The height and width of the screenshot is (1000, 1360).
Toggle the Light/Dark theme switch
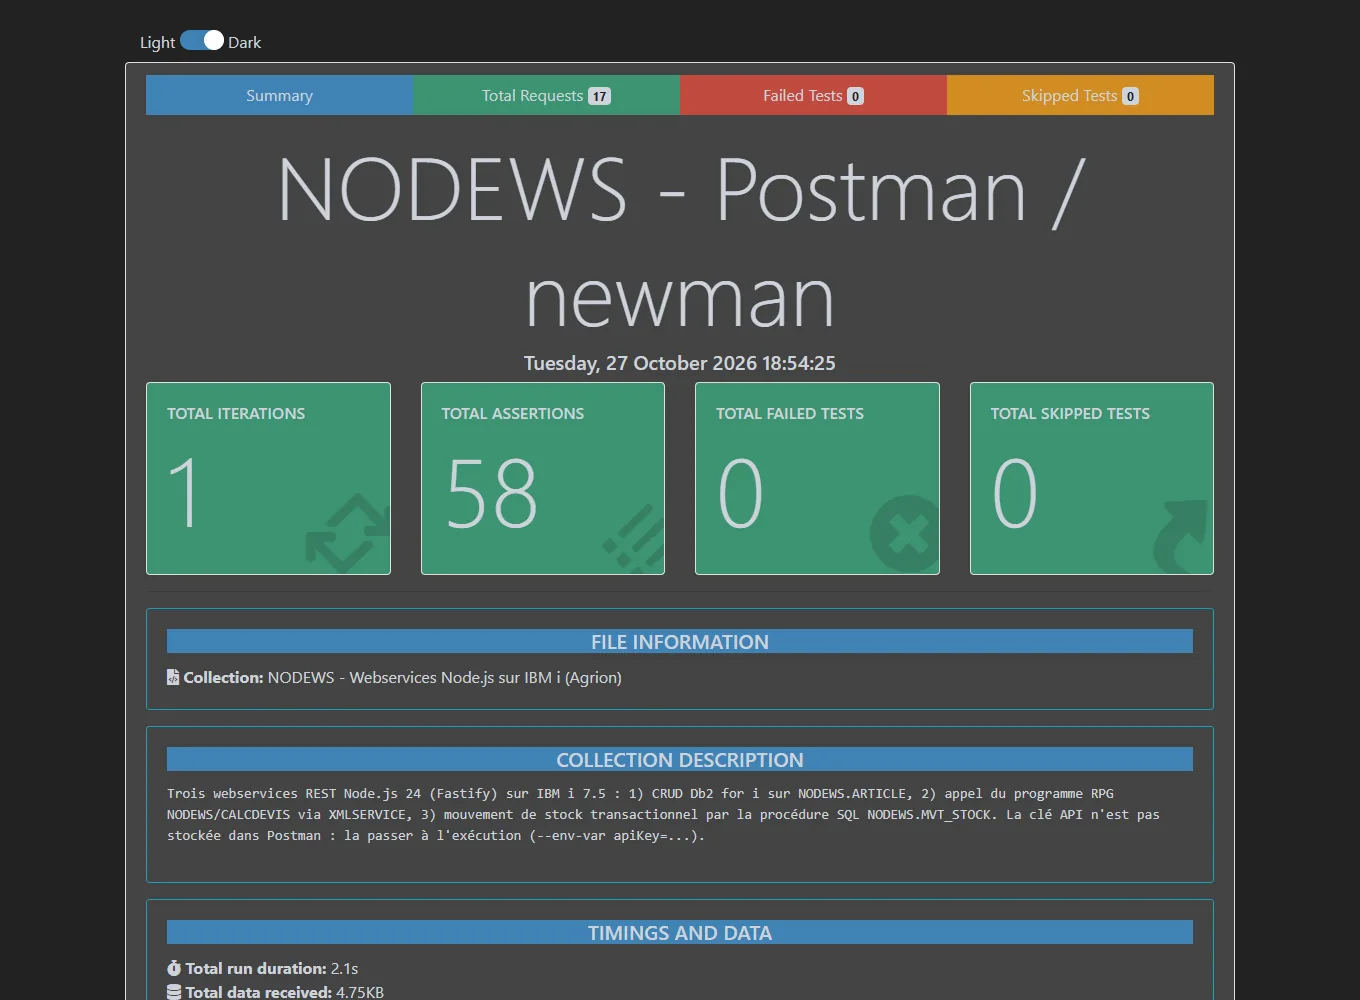(202, 40)
